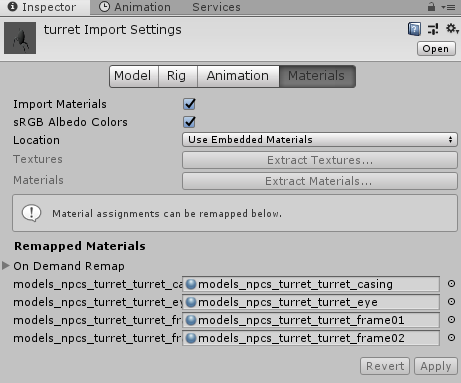The image size is (461, 383).
Task: Expand the On Demand Remap section
Action: (x=6, y=266)
